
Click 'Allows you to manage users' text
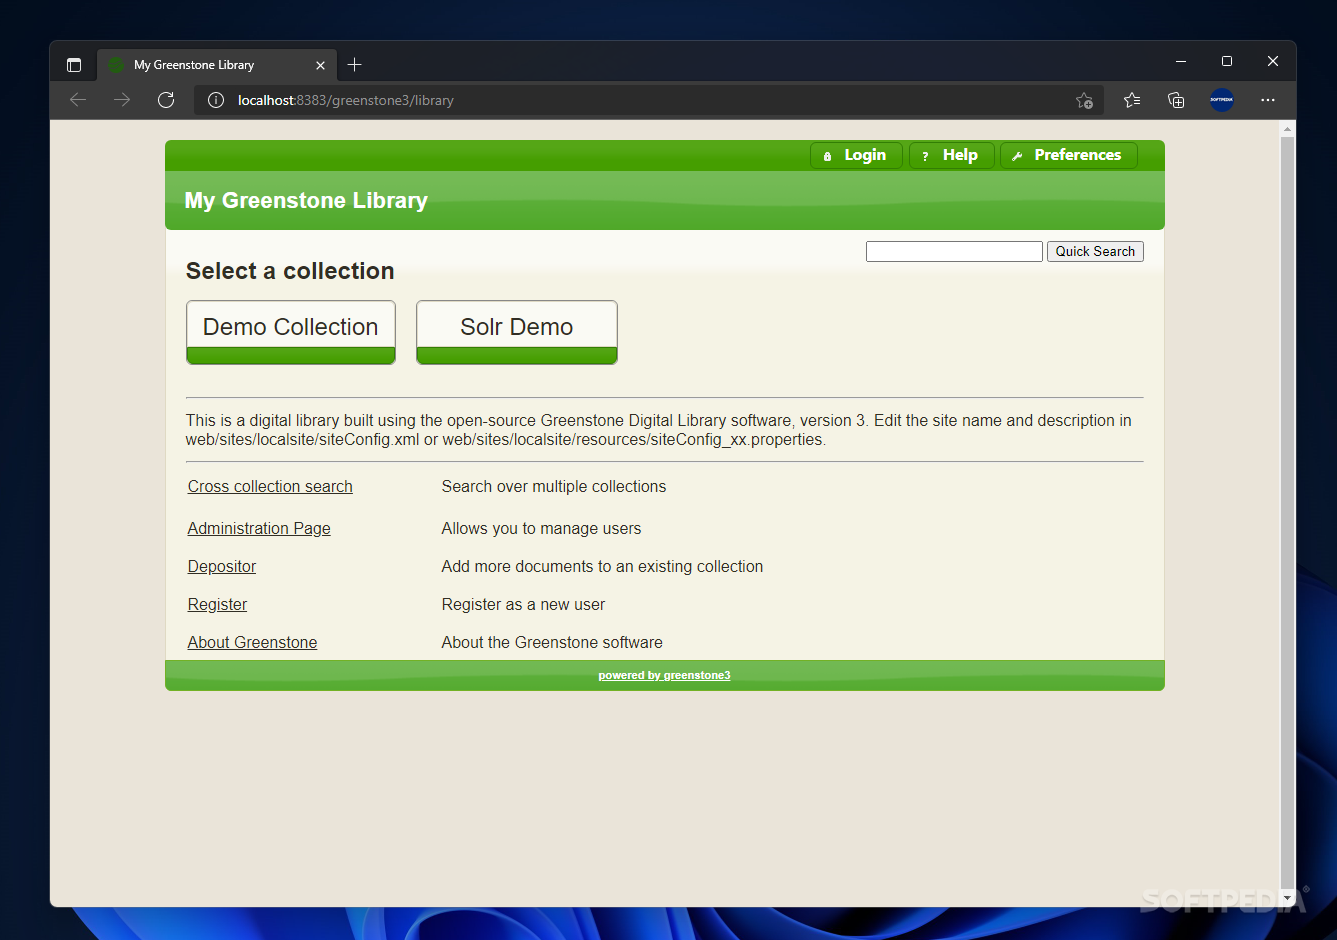[x=541, y=529]
